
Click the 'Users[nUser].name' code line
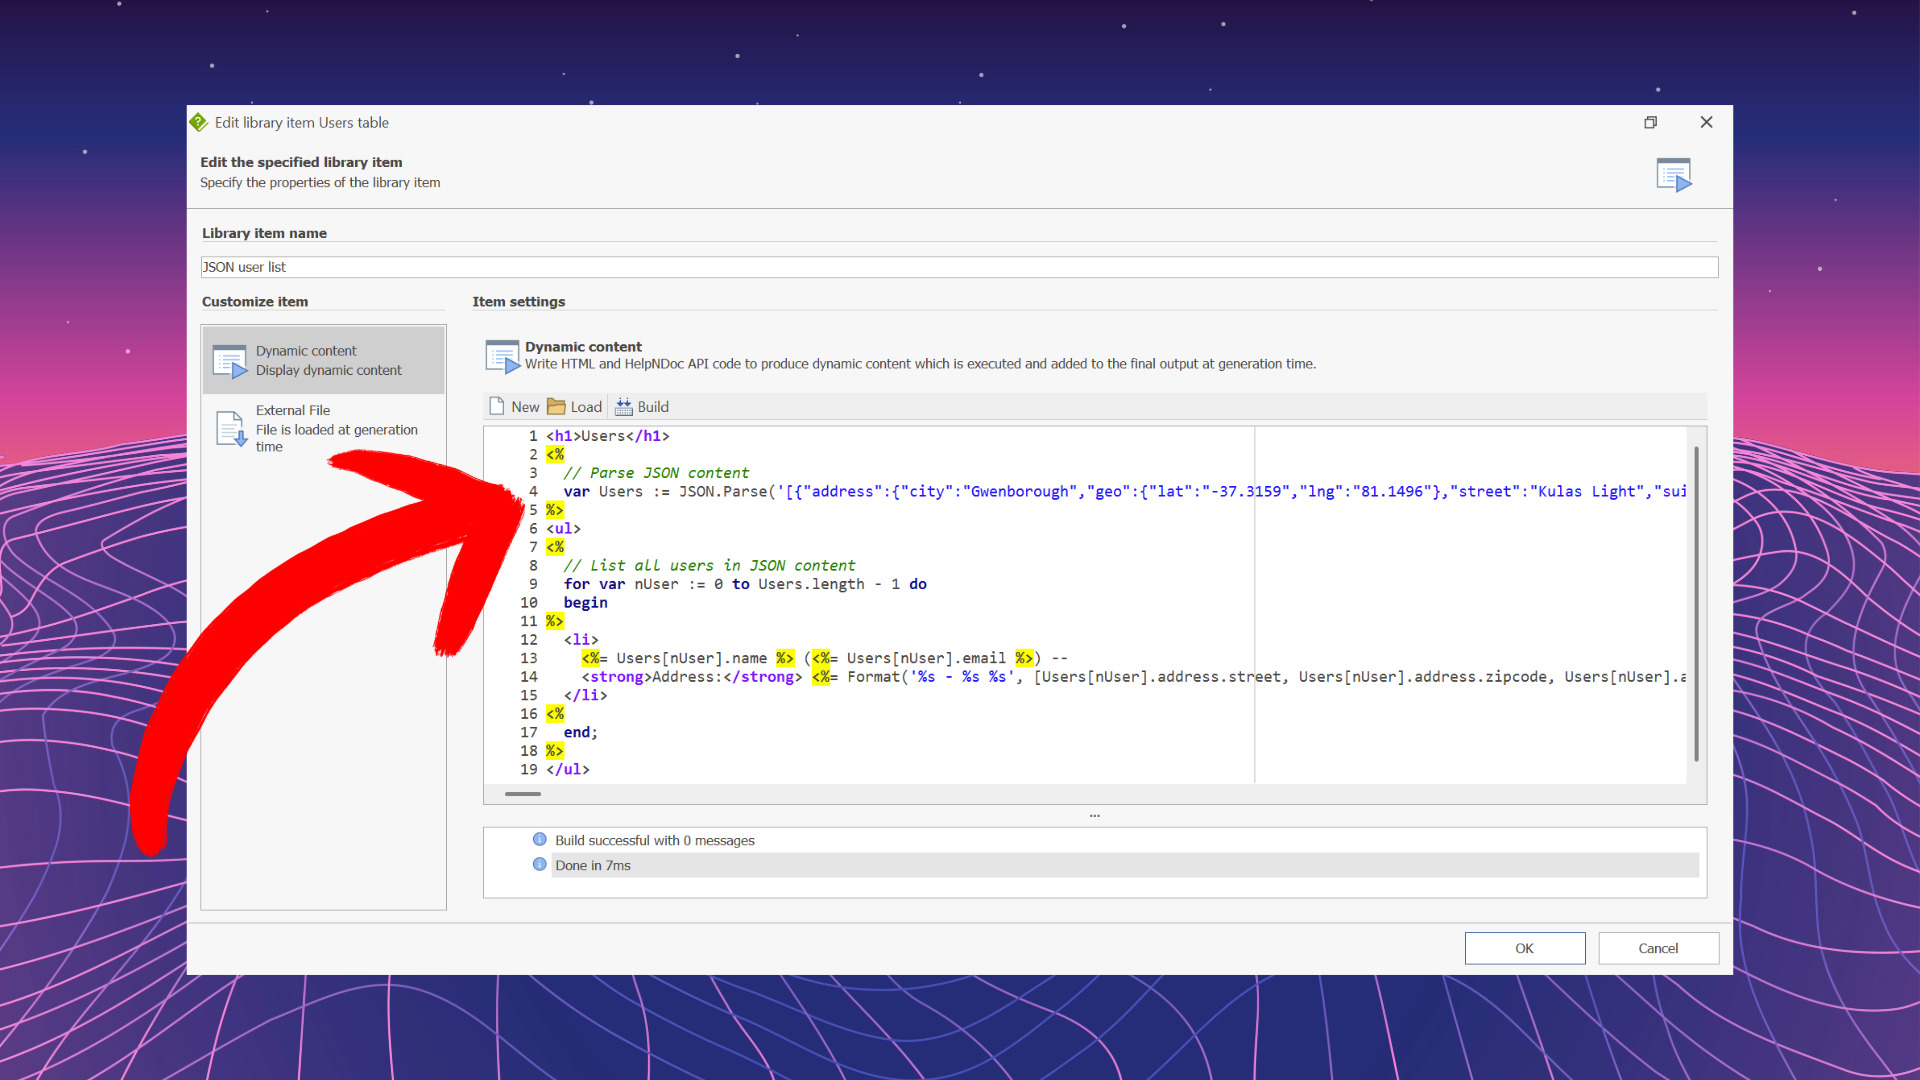pyautogui.click(x=825, y=658)
